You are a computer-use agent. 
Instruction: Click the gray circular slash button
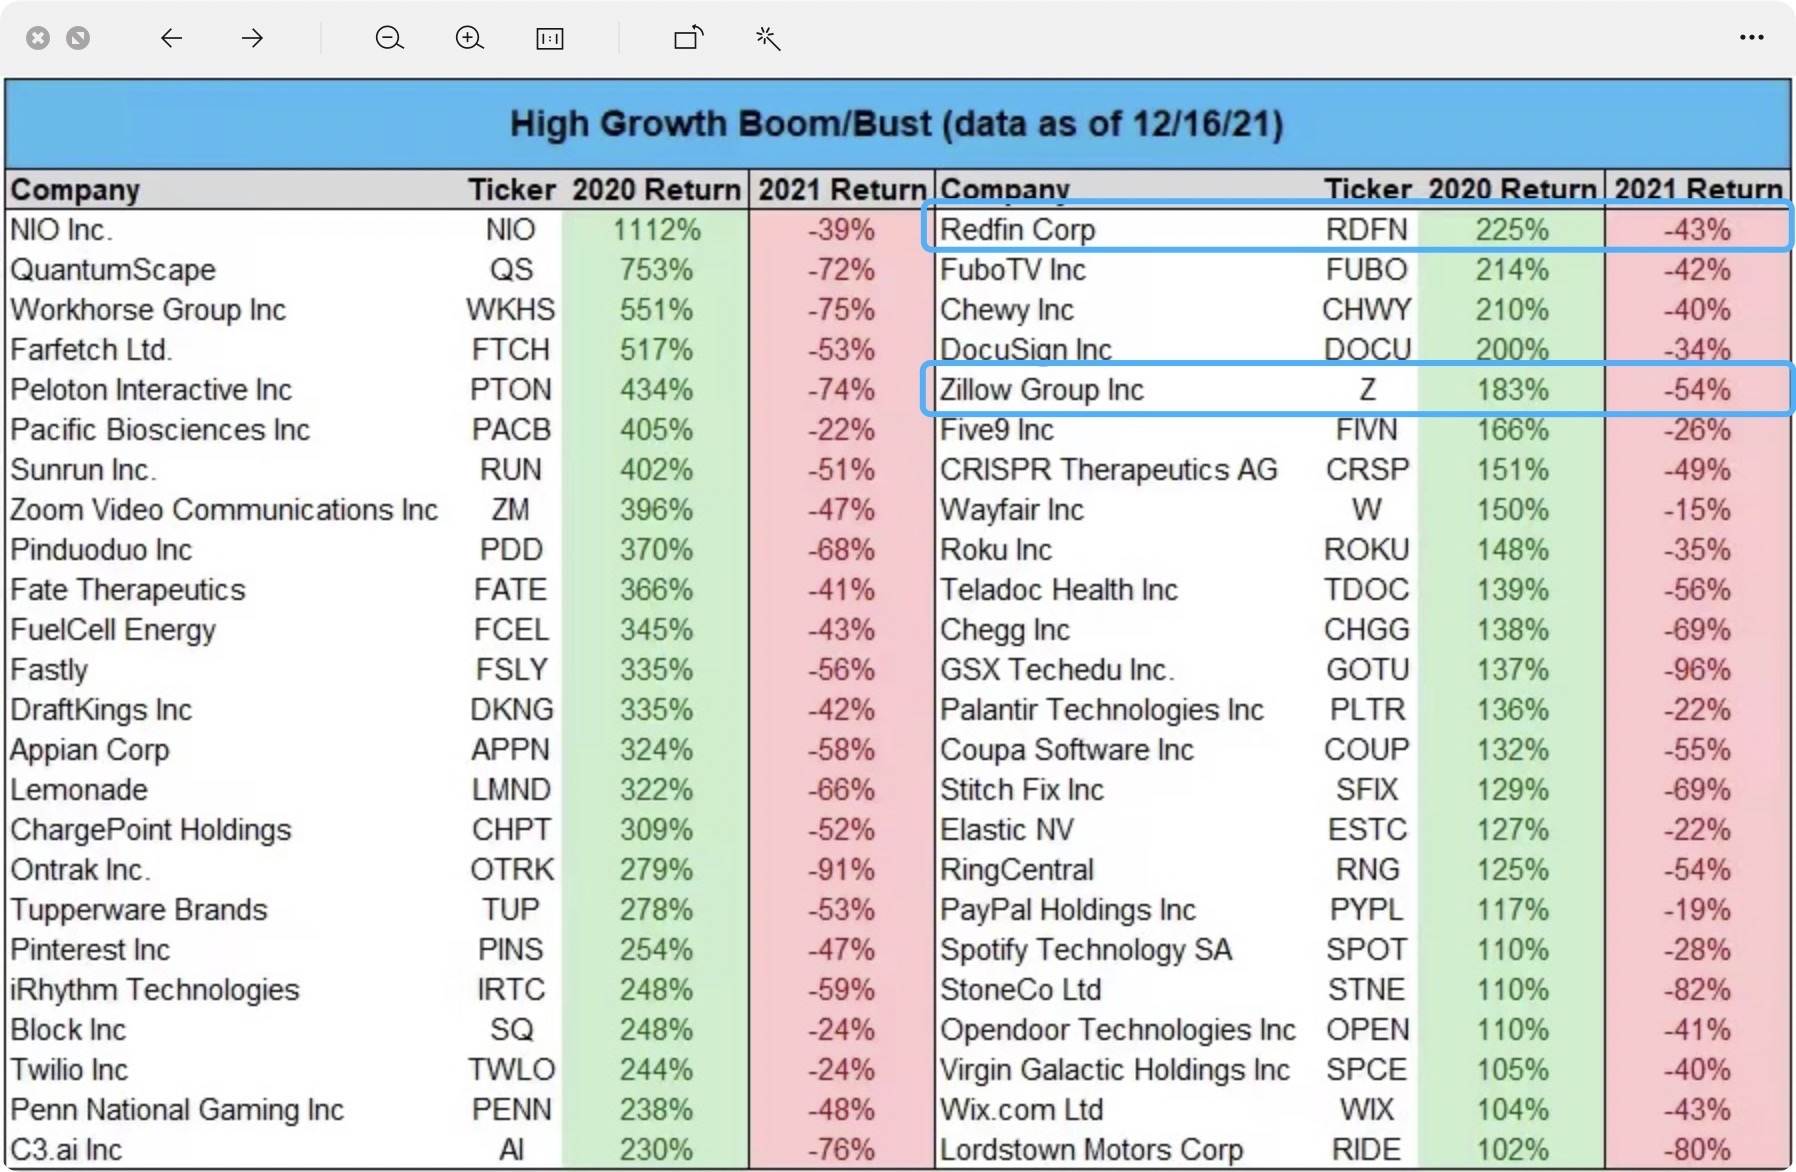tap(78, 38)
